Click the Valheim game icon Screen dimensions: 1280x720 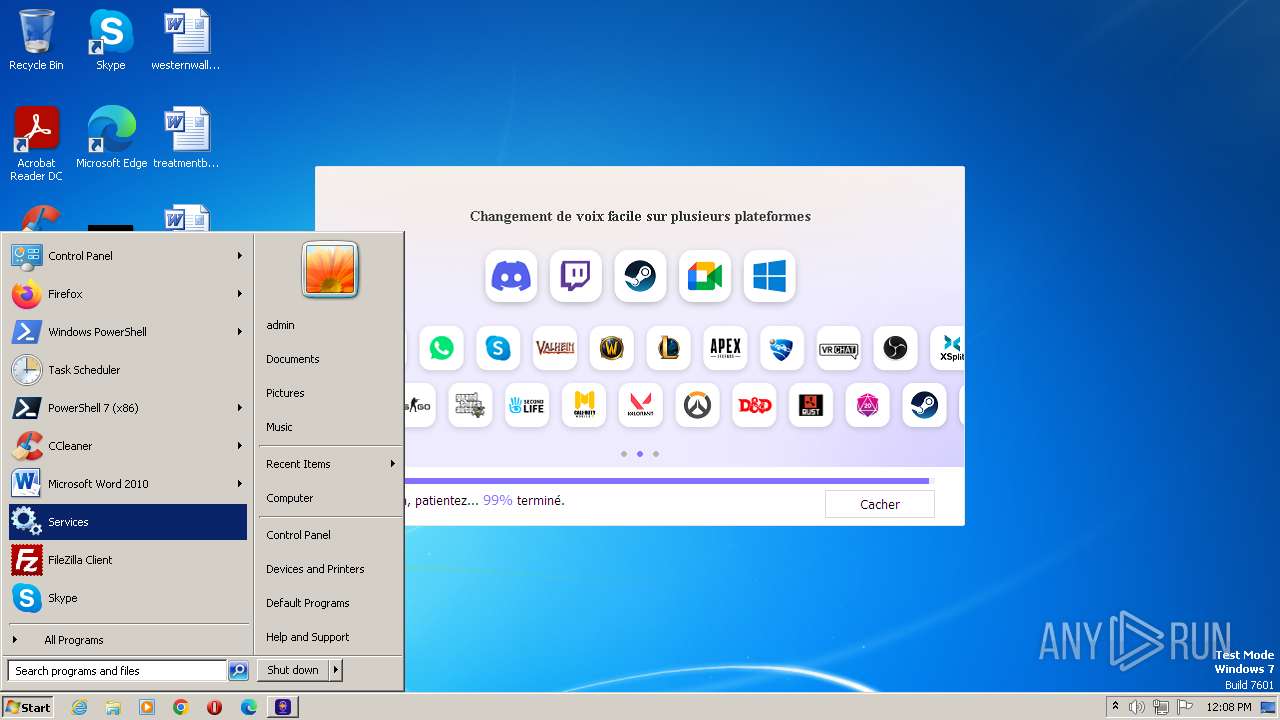point(555,348)
